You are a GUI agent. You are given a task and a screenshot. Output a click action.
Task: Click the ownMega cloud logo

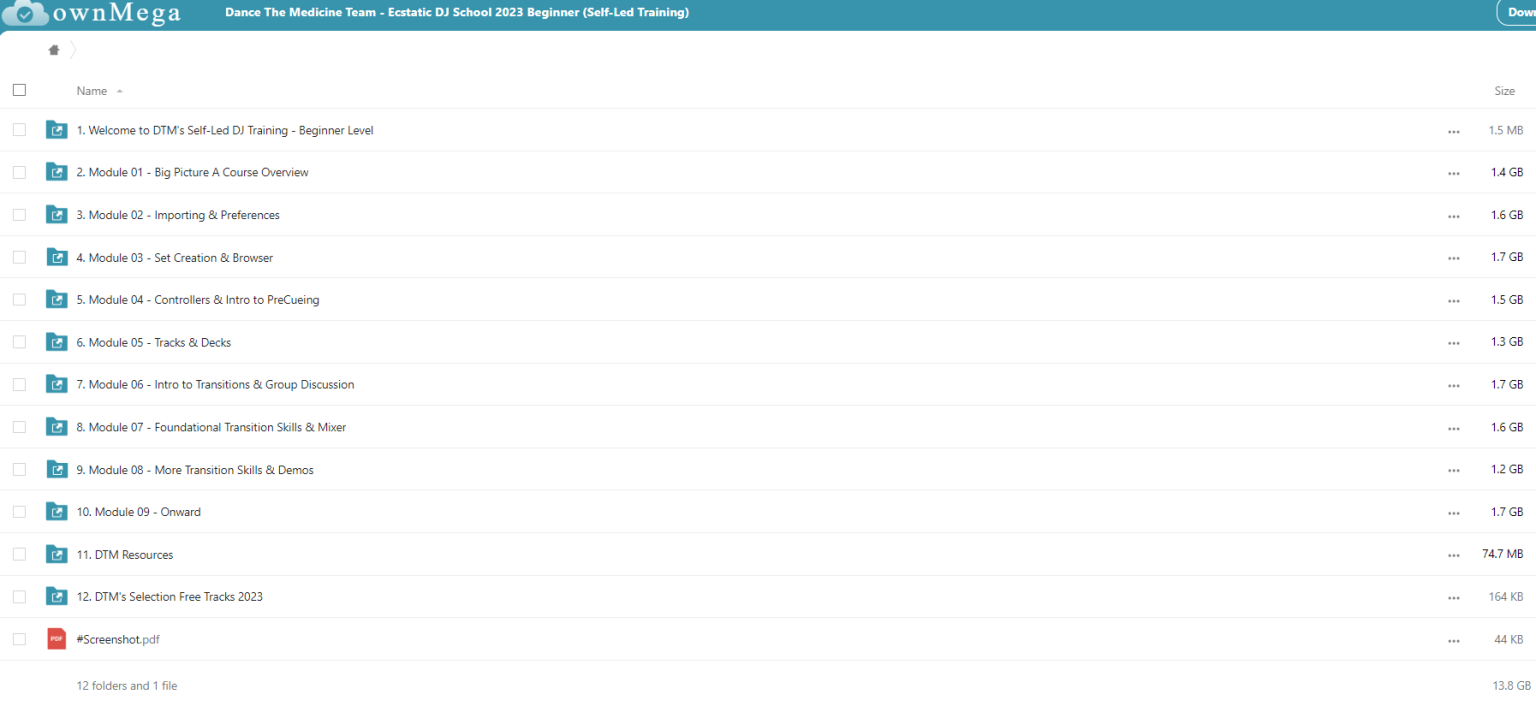(x=27, y=13)
